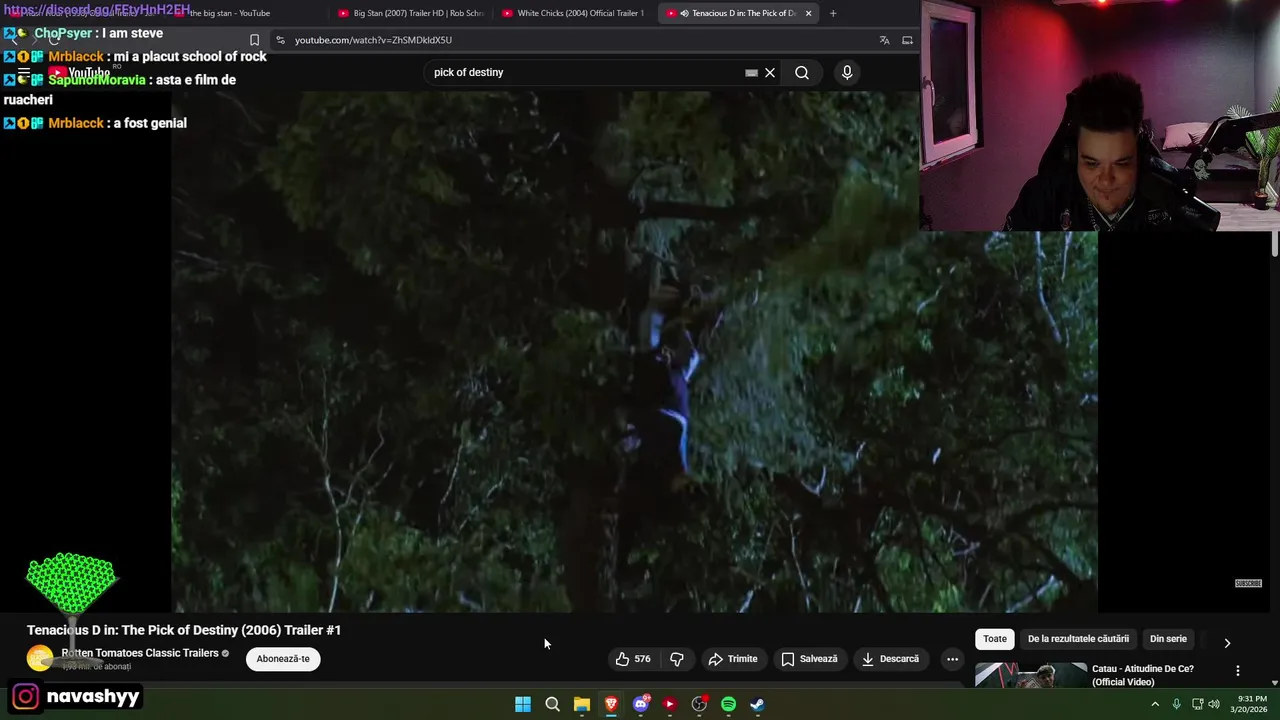Viewport: 1280px width, 720px height.
Task: Dislike the video with thumbs-down icon
Action: (677, 659)
